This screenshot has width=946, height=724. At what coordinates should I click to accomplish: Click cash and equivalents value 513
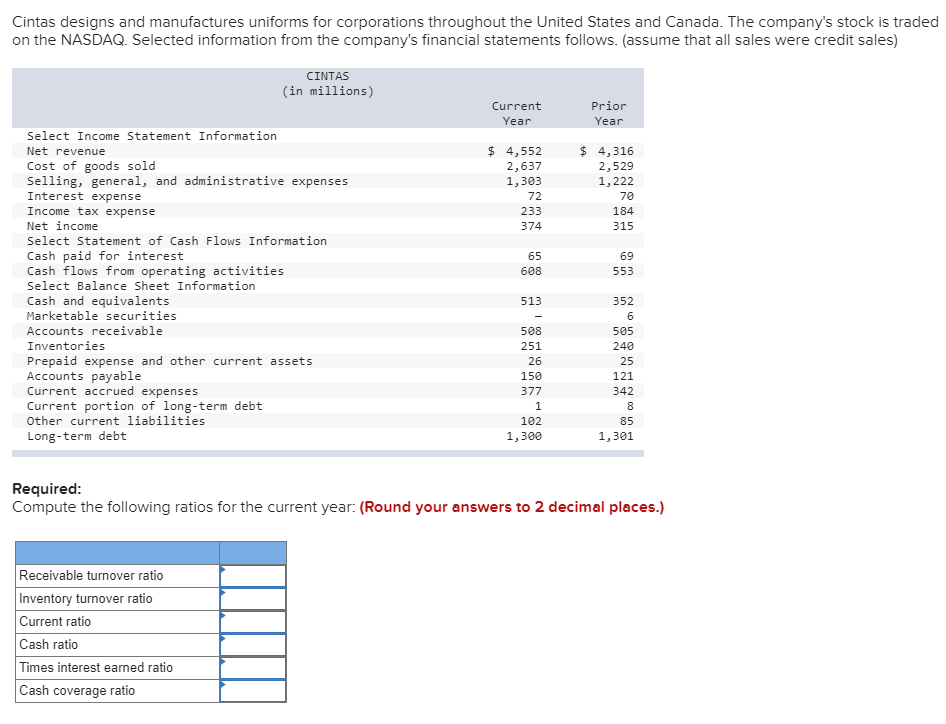[531, 301]
